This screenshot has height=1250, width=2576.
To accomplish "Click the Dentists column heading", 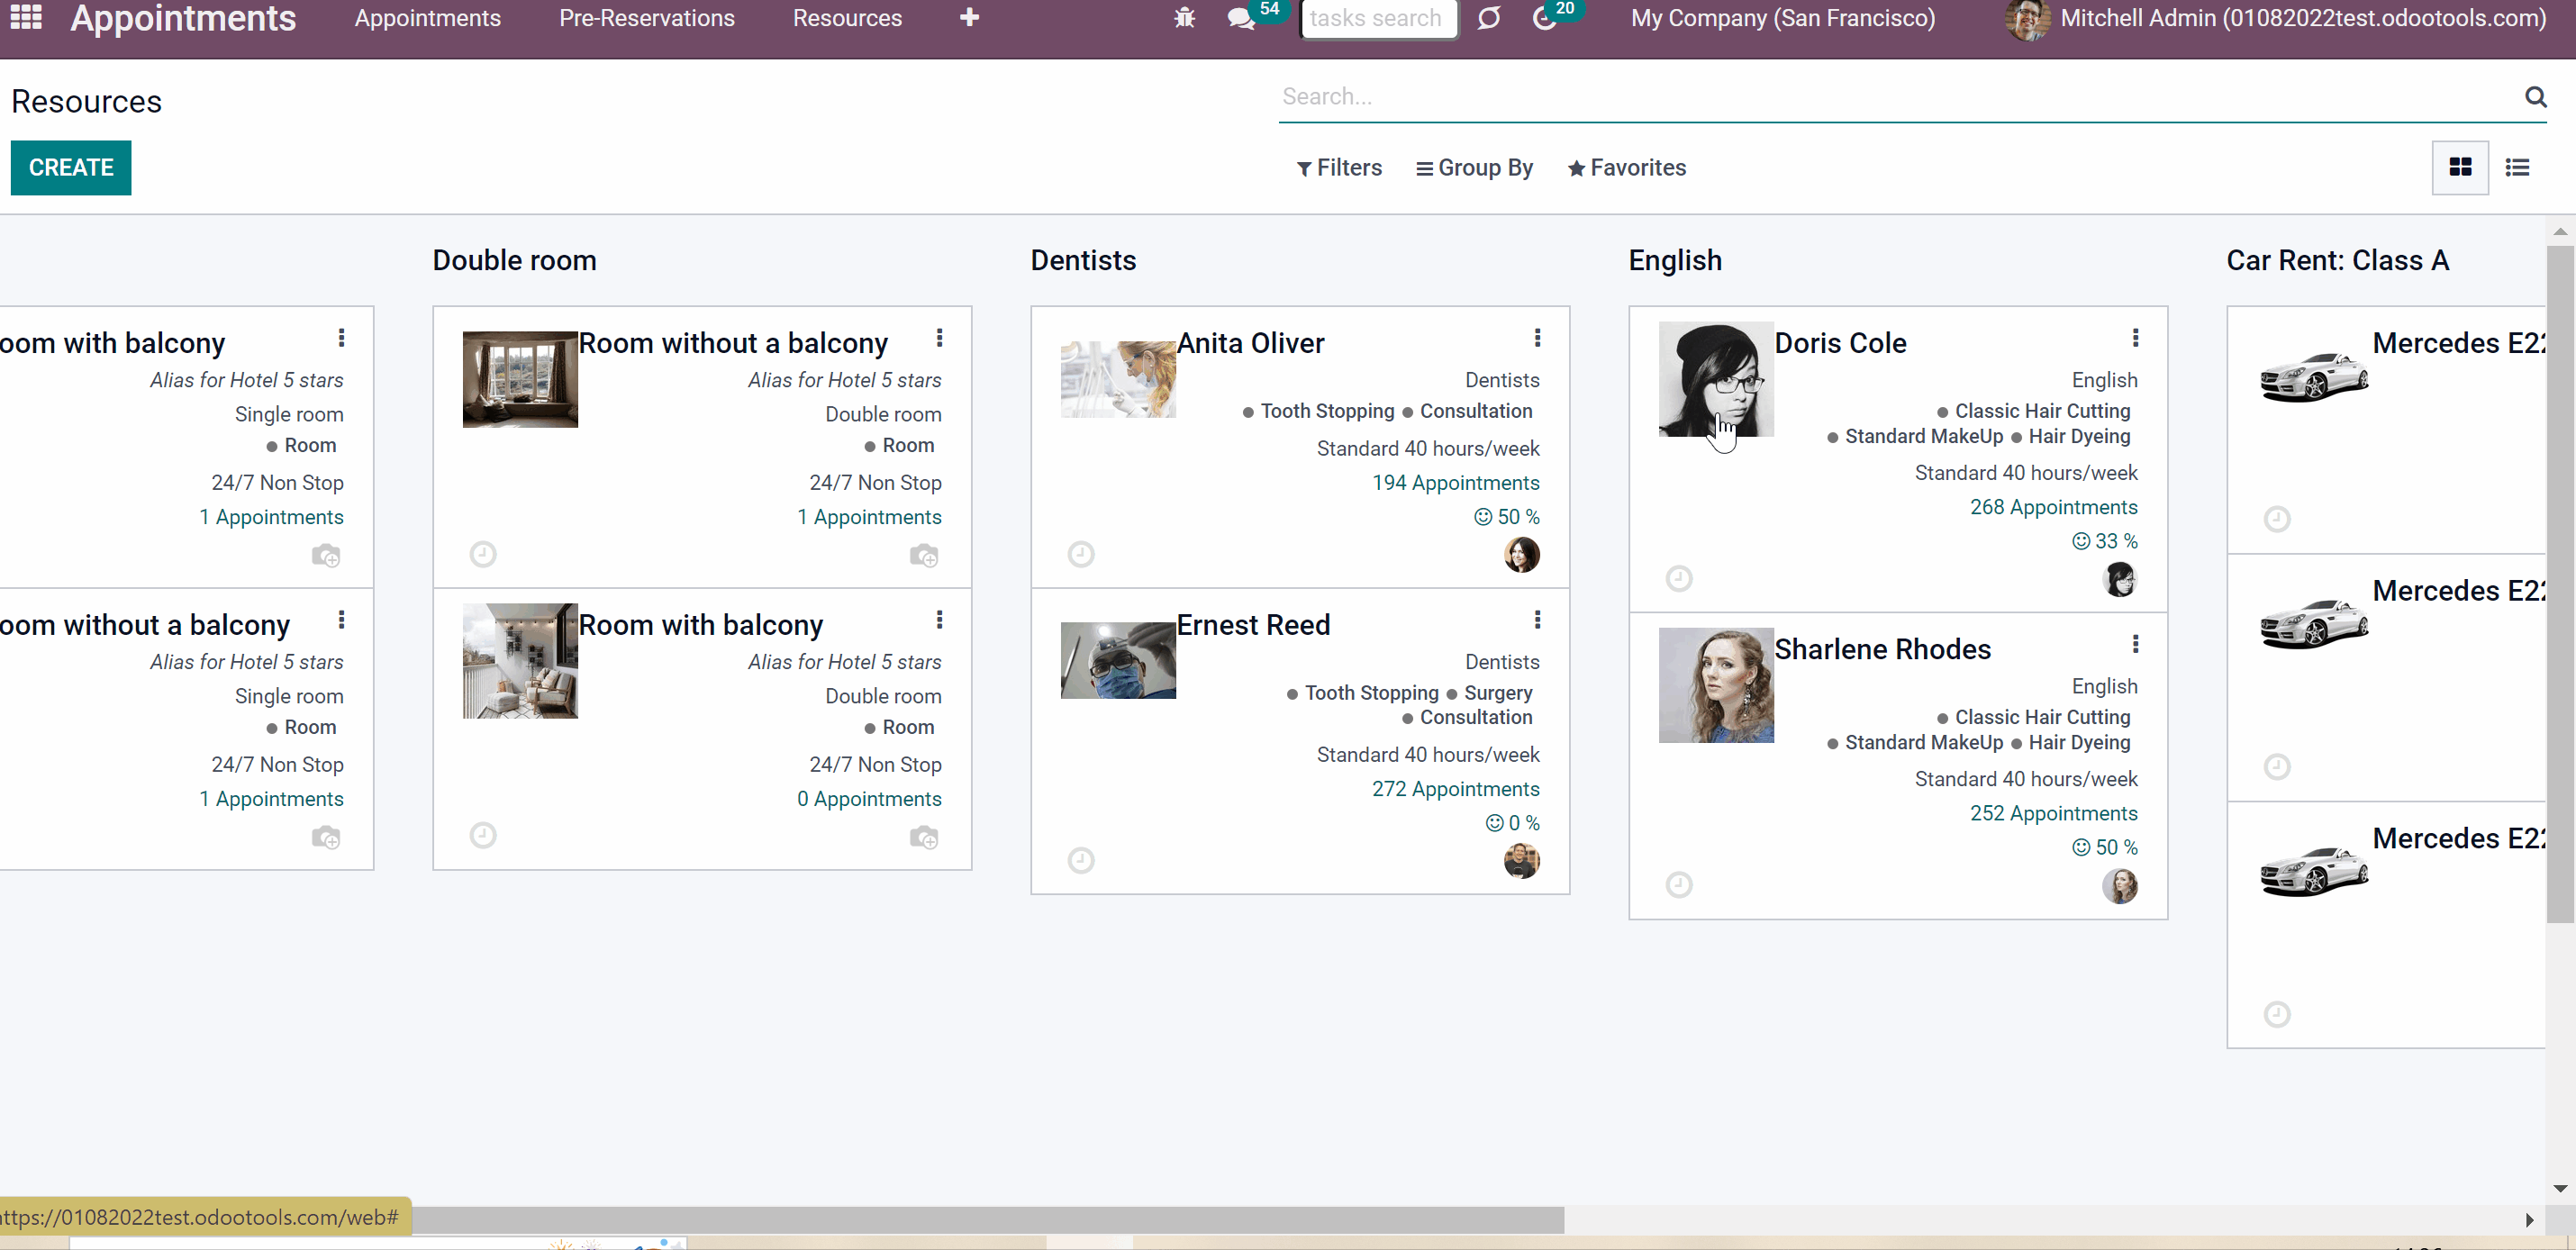I will 1083,260.
